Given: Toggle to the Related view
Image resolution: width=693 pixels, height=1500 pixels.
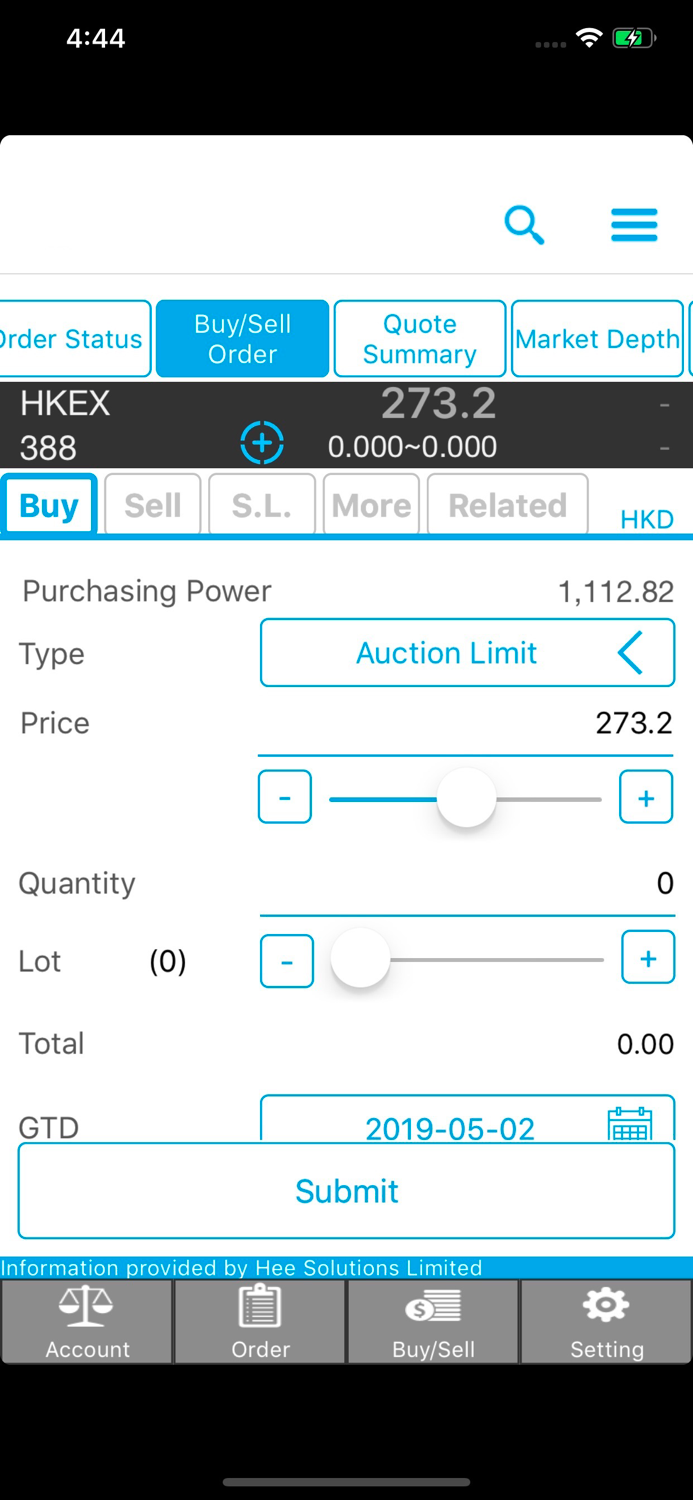Looking at the screenshot, I should (507, 504).
